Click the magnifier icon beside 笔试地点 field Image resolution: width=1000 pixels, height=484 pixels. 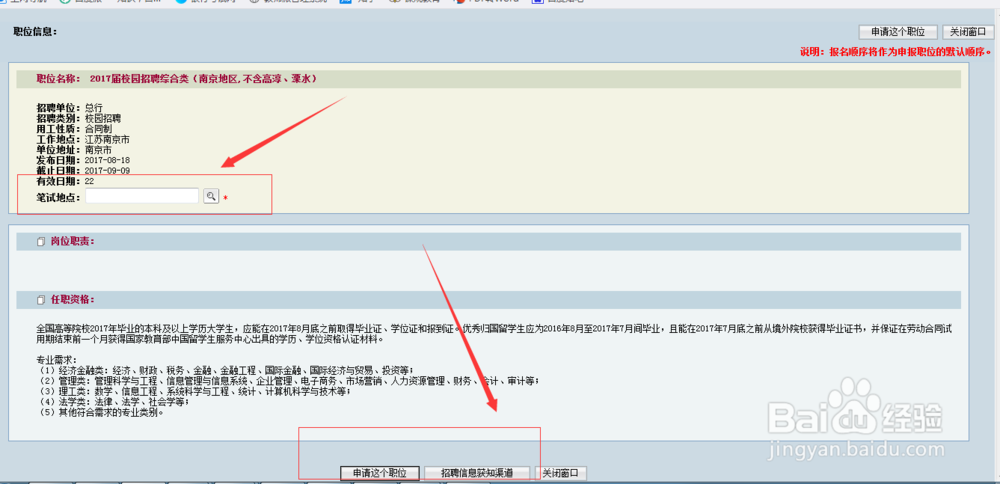(x=210, y=196)
